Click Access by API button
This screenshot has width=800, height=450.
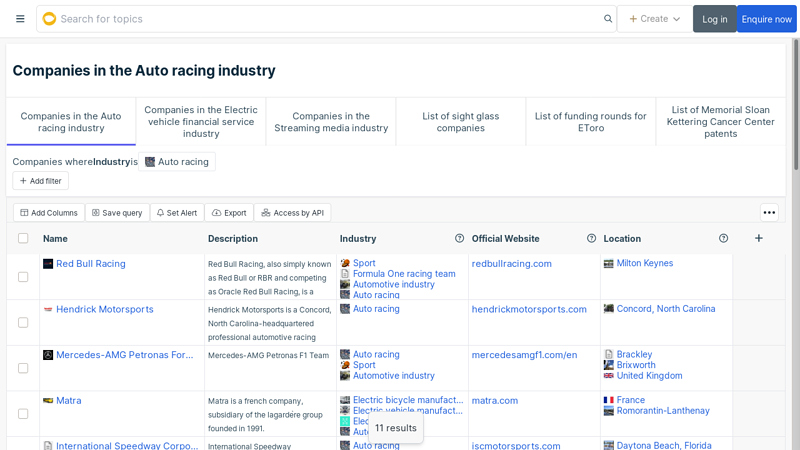tap(292, 213)
